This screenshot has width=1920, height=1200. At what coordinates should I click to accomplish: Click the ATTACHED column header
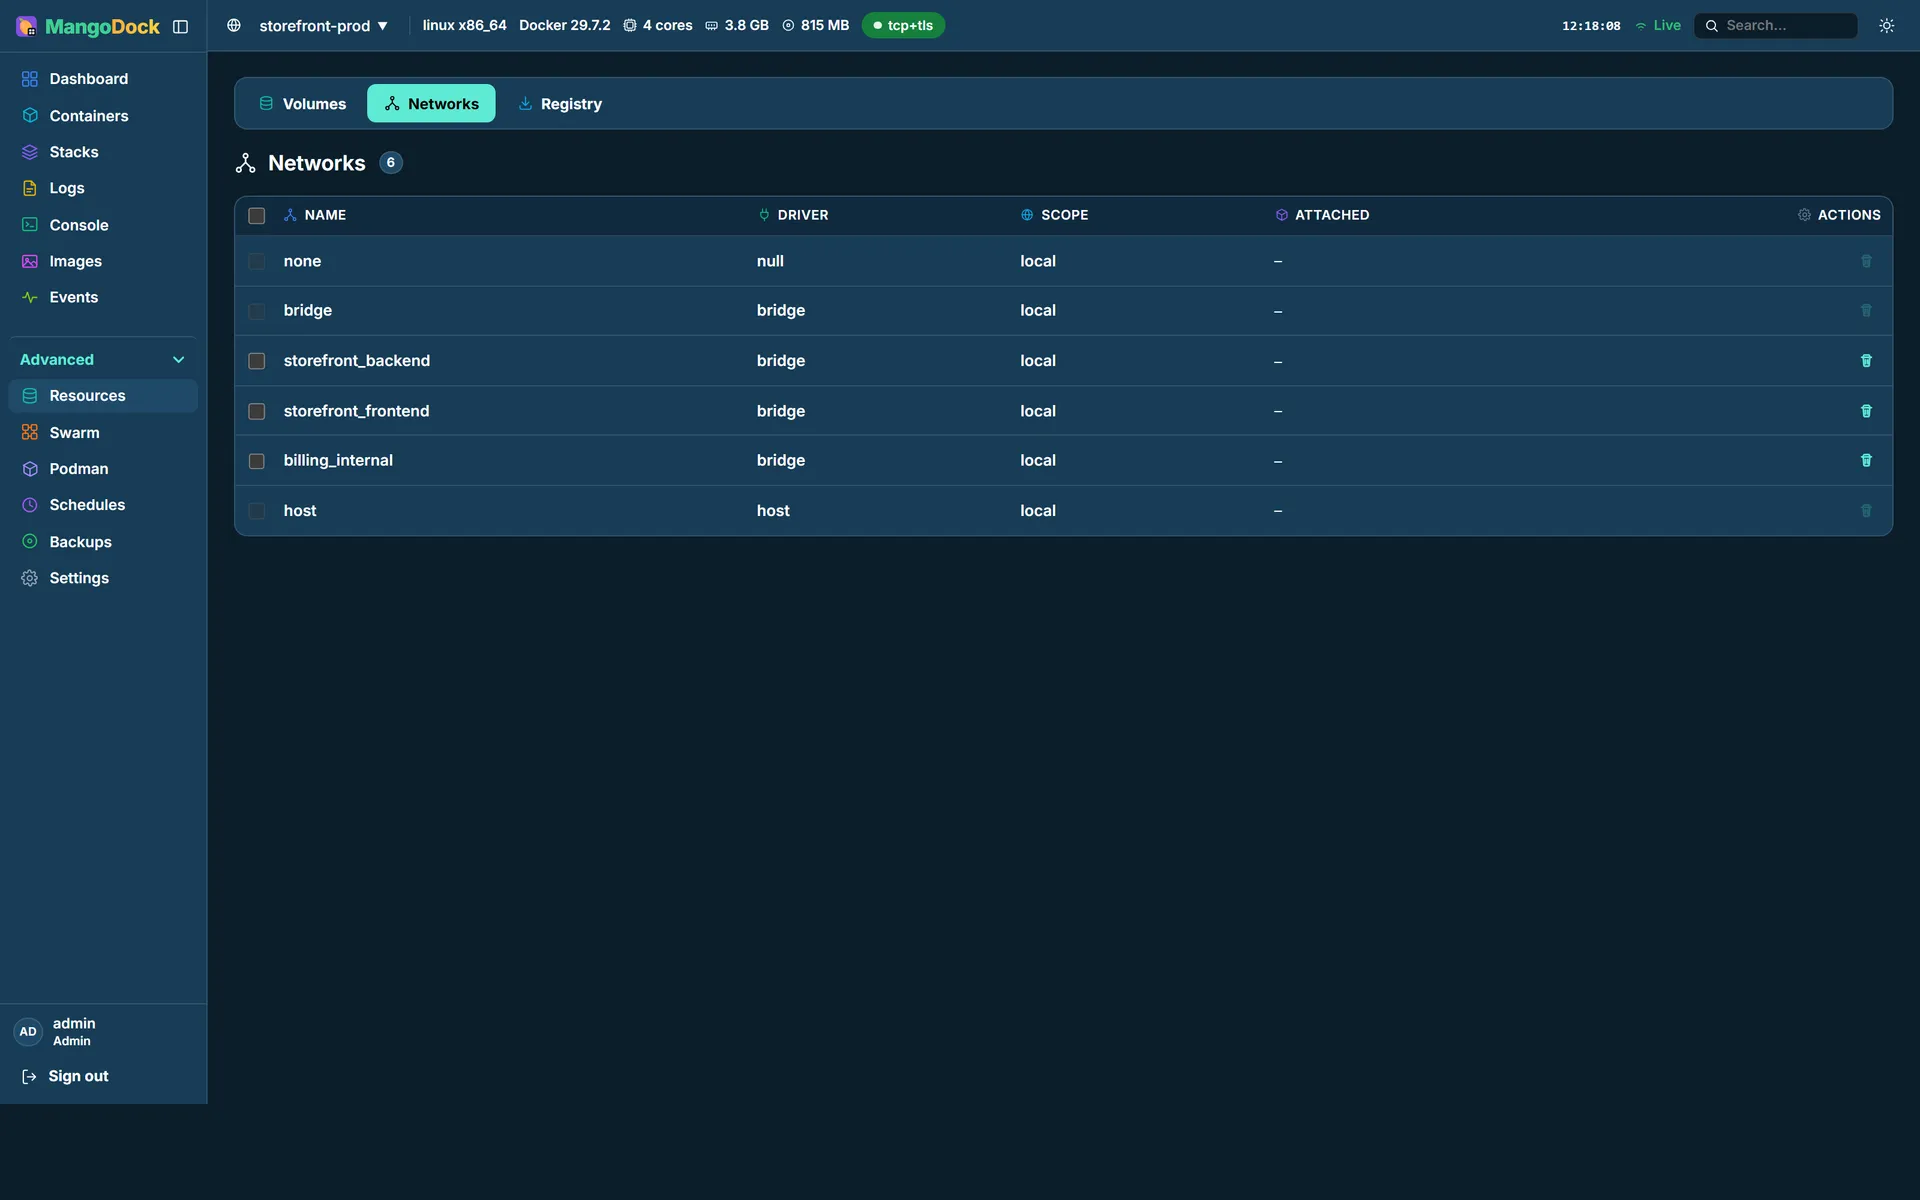pyautogui.click(x=1322, y=215)
